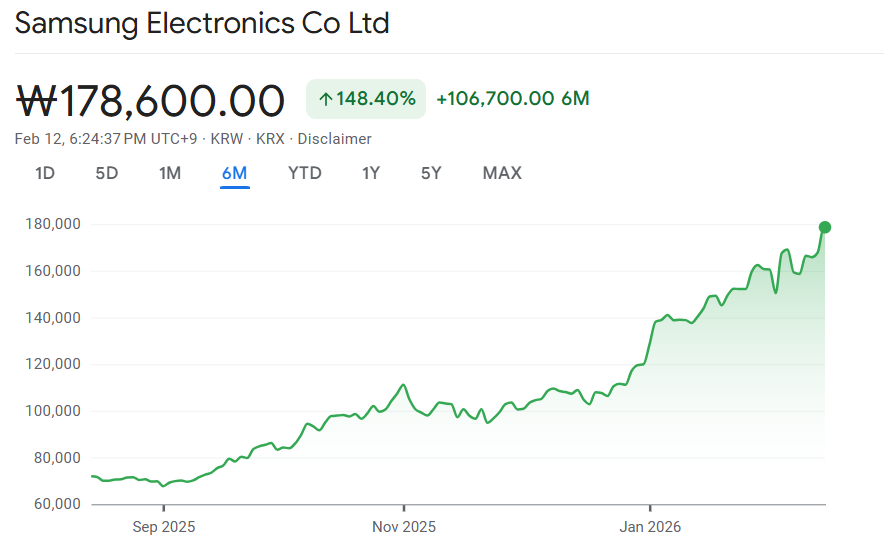Click the ₩178,600.00 price value
The width and height of the screenshot is (884, 553).
pyautogui.click(x=152, y=101)
